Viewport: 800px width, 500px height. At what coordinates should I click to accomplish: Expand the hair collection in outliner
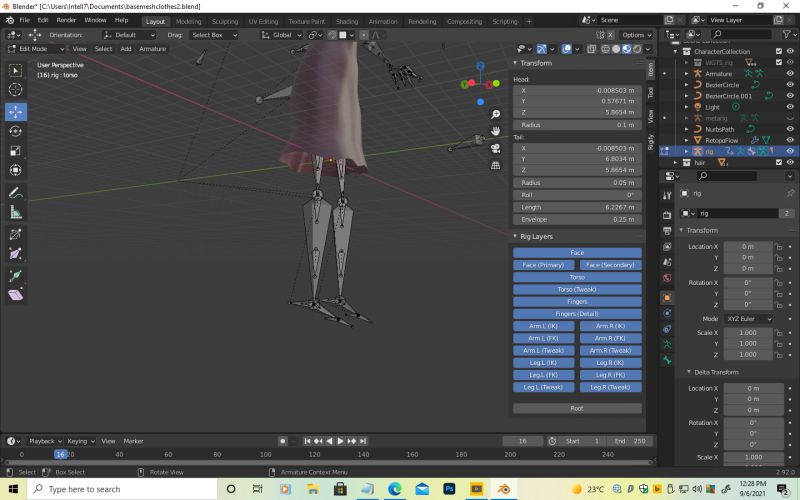click(x=676, y=162)
